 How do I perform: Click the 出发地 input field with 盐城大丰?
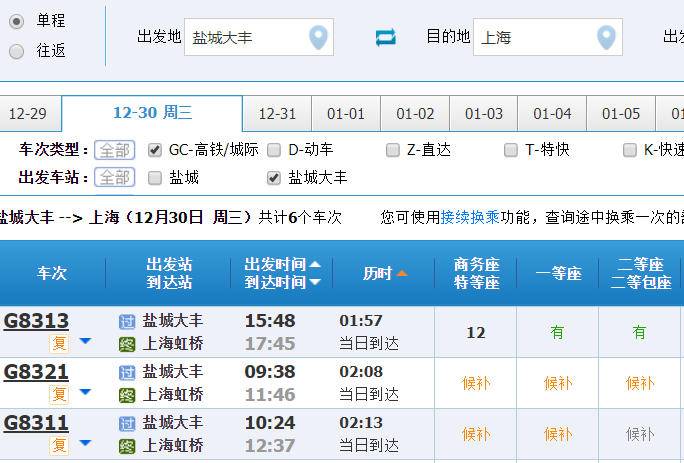pos(247,38)
